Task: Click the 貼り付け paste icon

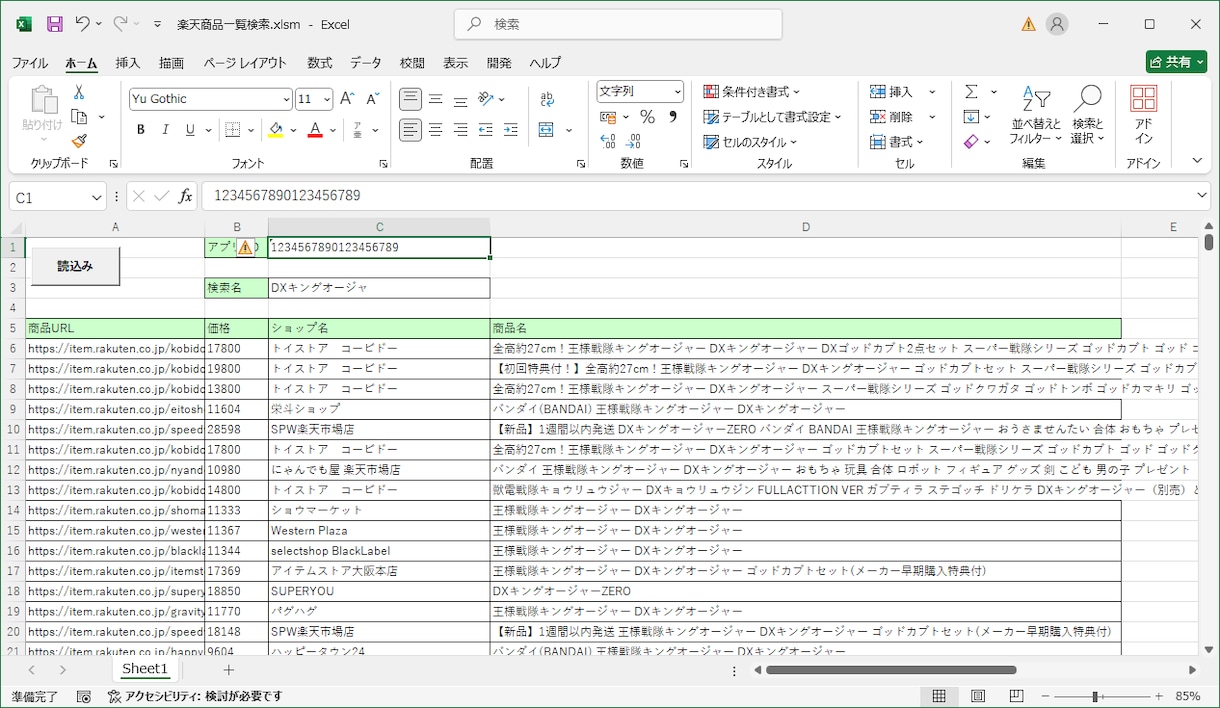Action: pyautogui.click(x=43, y=100)
